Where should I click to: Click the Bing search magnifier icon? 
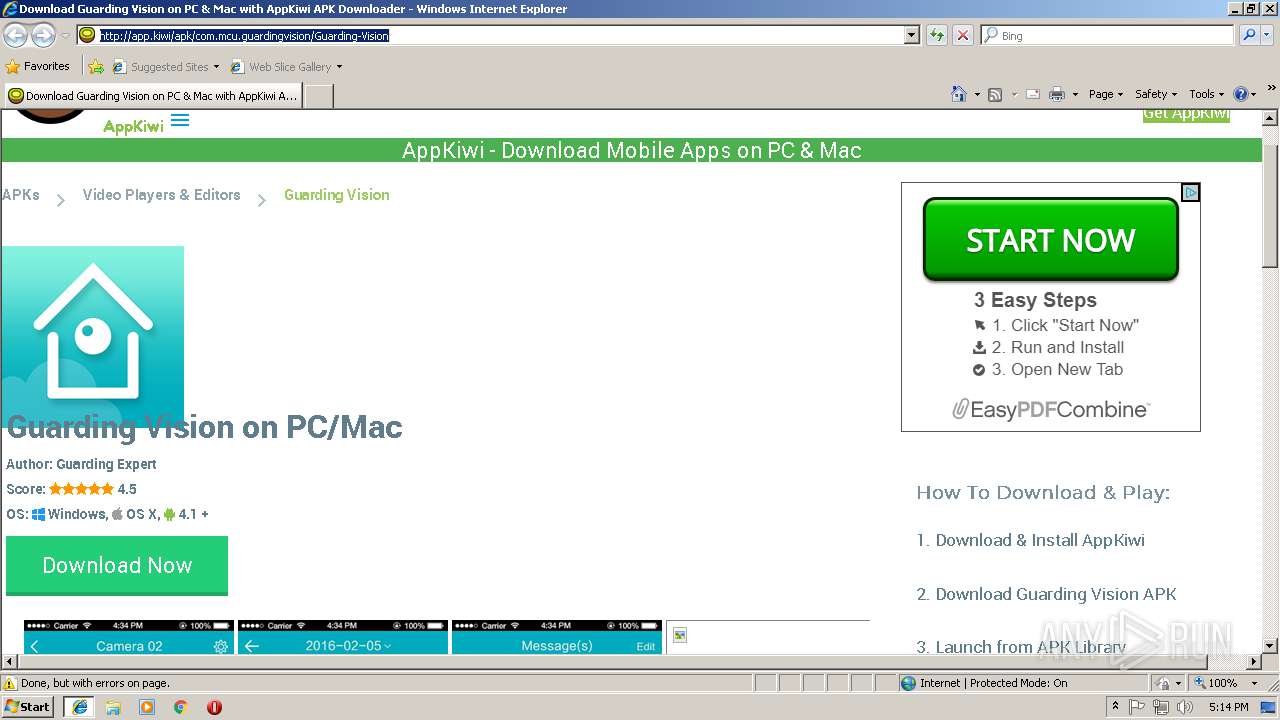tap(1249, 35)
